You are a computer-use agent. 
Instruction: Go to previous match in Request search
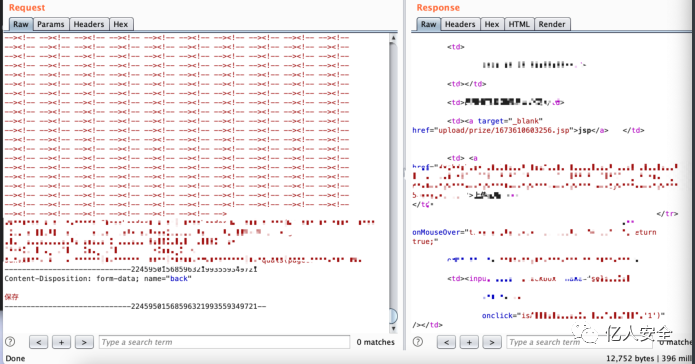pyautogui.click(x=39, y=342)
